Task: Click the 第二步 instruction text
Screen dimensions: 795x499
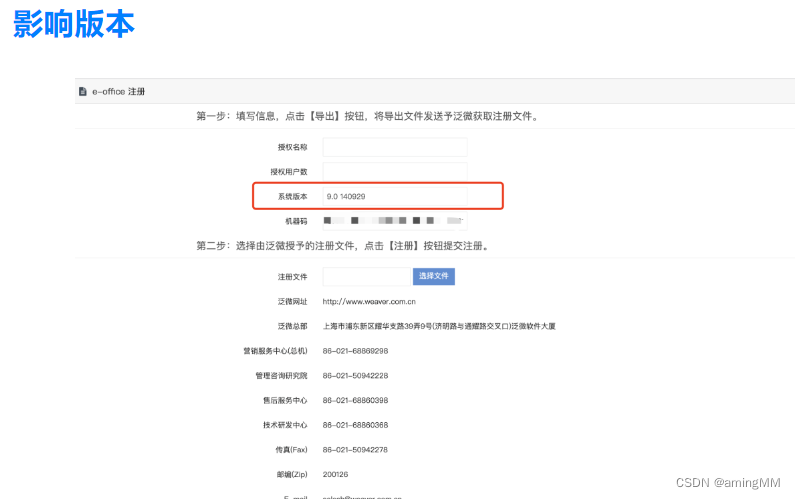Action: click(343, 246)
